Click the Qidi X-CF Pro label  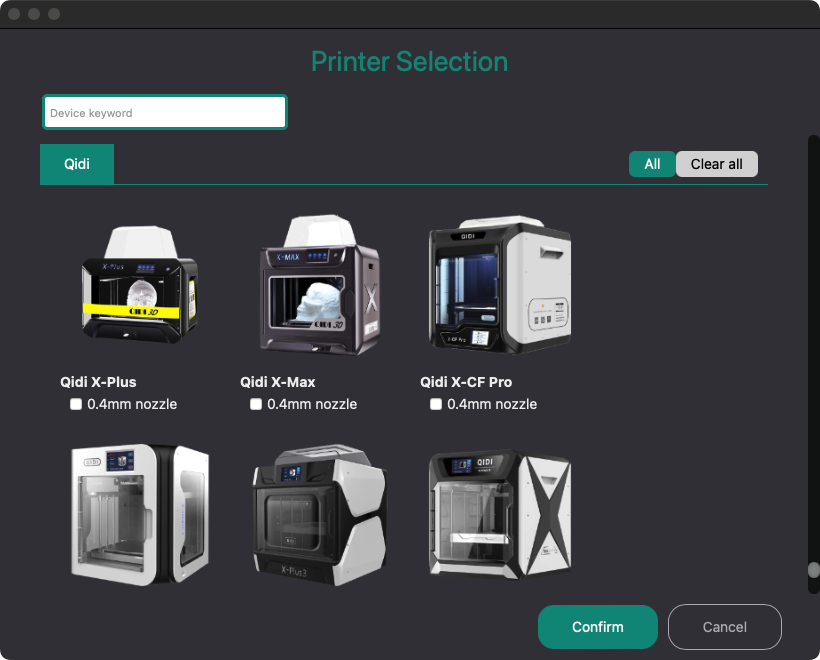coord(466,382)
